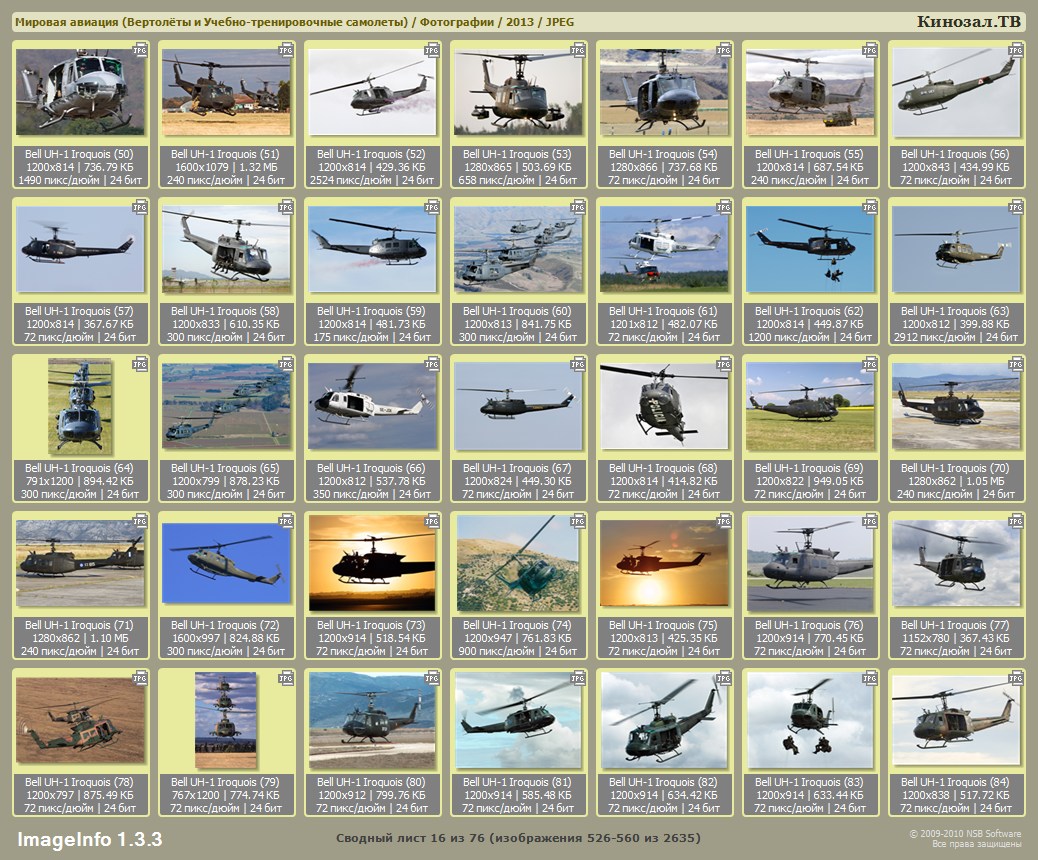Open the Iroquois (72) blue sky thumbnail
1038x860 pixels.
(x=226, y=563)
